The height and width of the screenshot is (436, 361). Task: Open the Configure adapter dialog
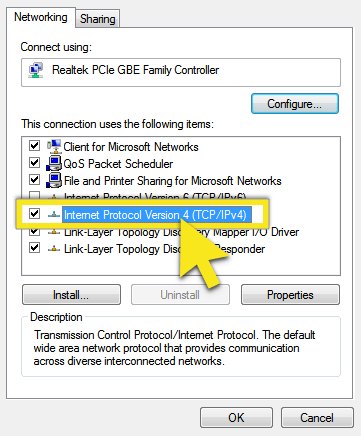click(295, 104)
